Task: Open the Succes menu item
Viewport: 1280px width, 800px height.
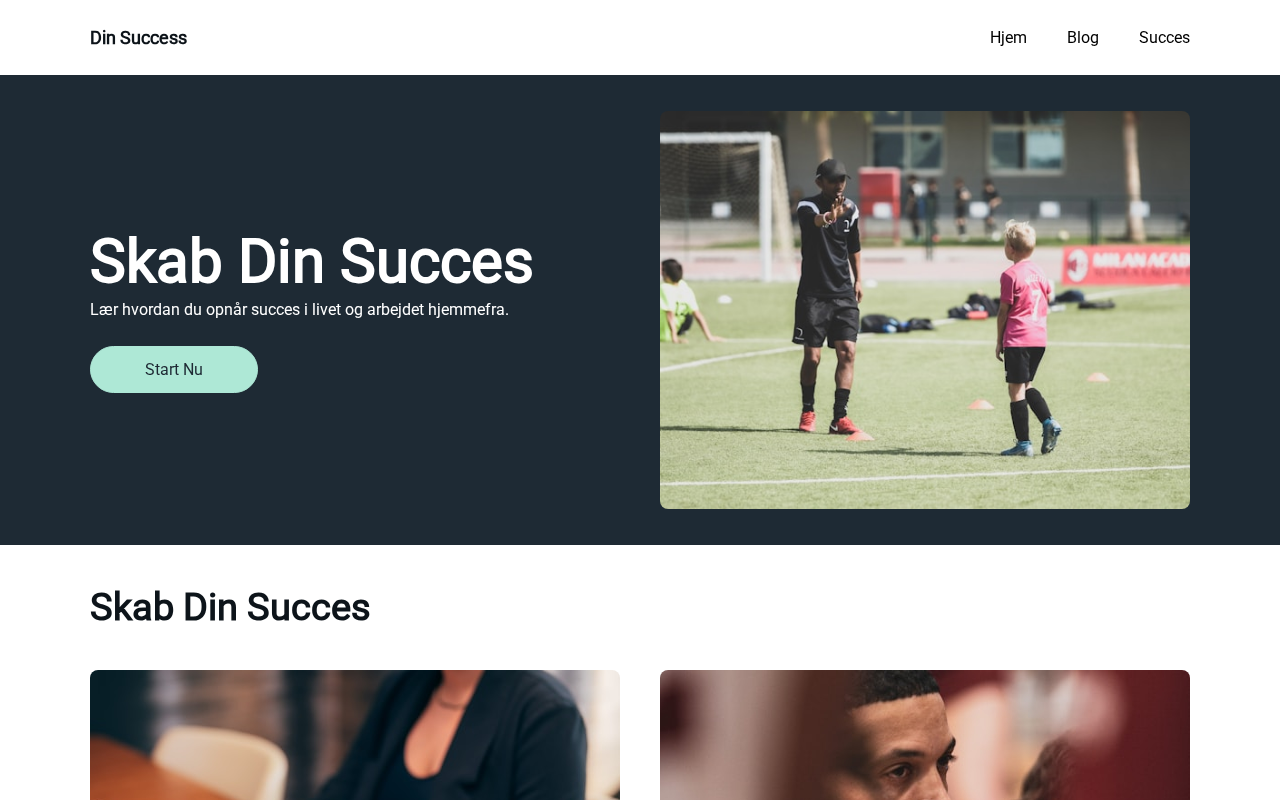Action: click(1164, 38)
